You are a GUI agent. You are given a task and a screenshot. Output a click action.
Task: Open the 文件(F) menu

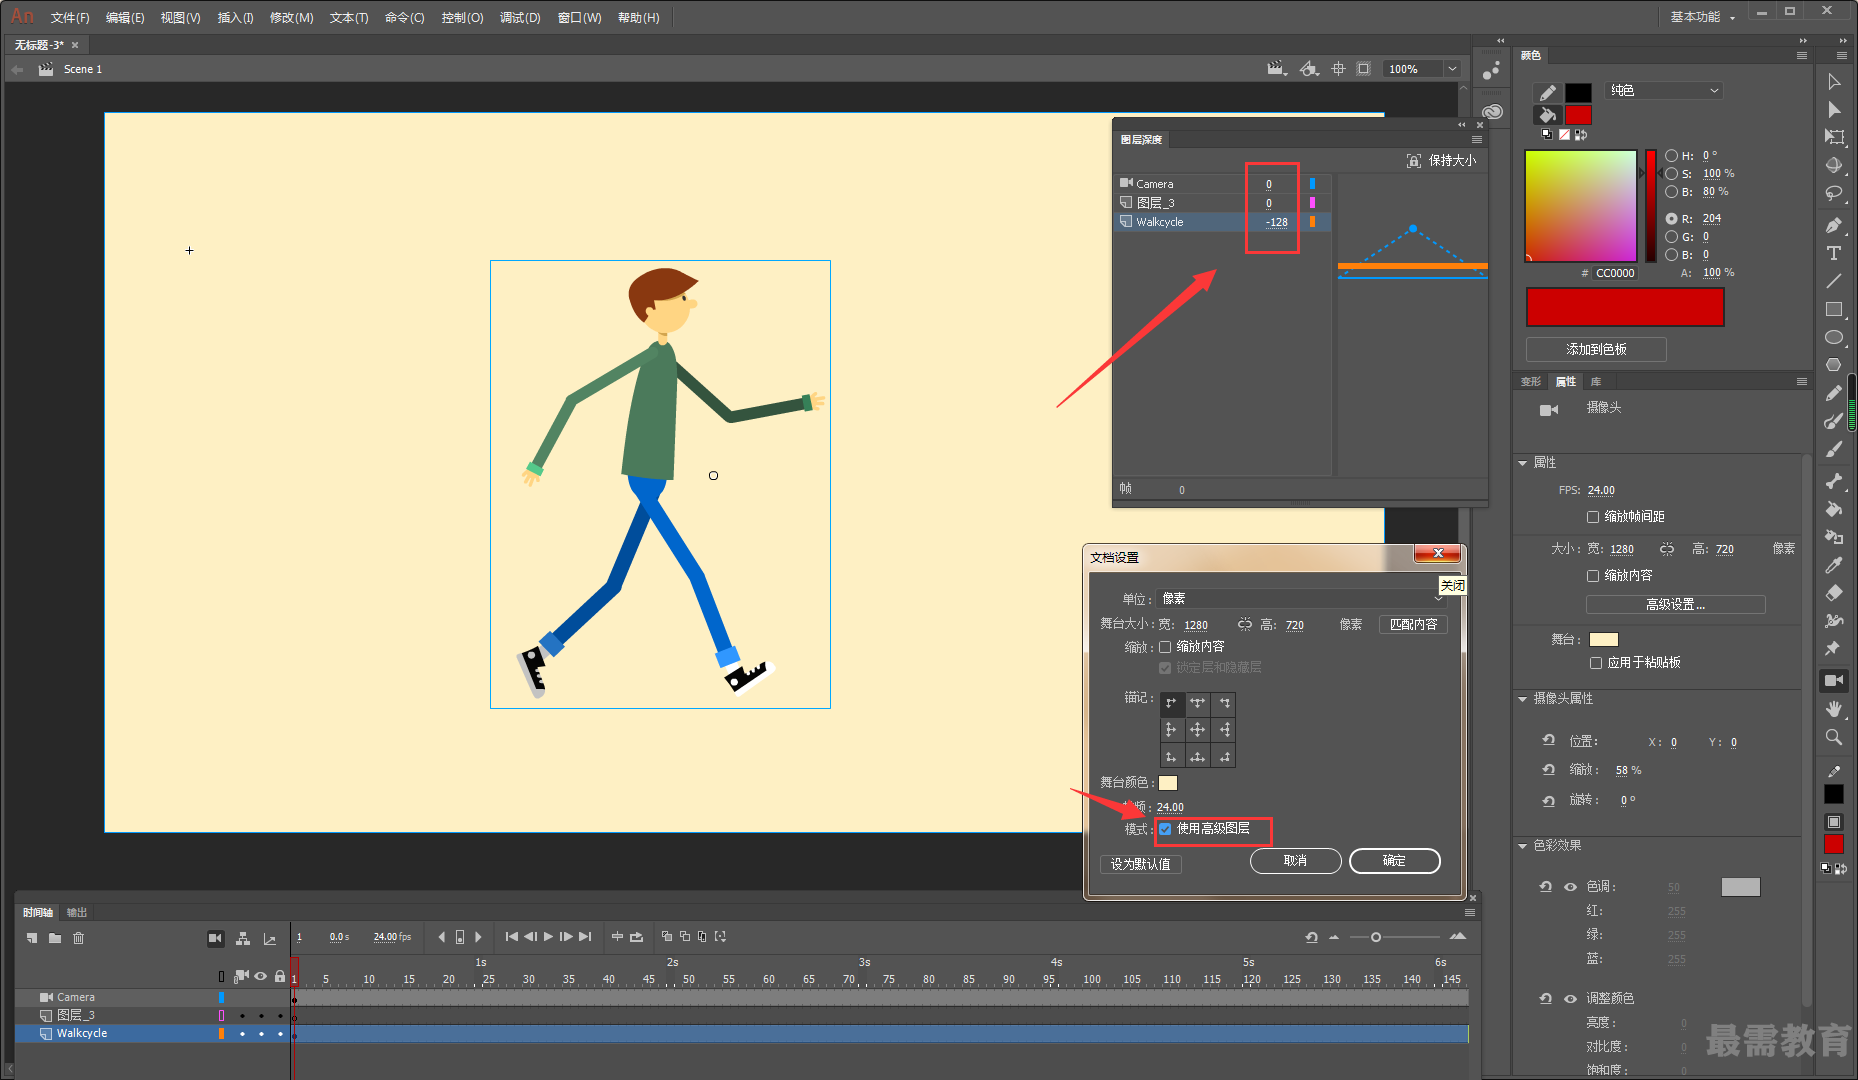click(70, 18)
